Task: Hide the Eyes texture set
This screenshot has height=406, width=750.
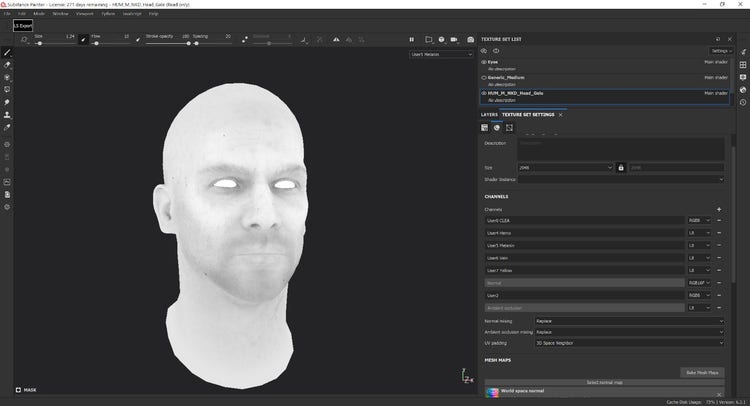Action: point(484,62)
